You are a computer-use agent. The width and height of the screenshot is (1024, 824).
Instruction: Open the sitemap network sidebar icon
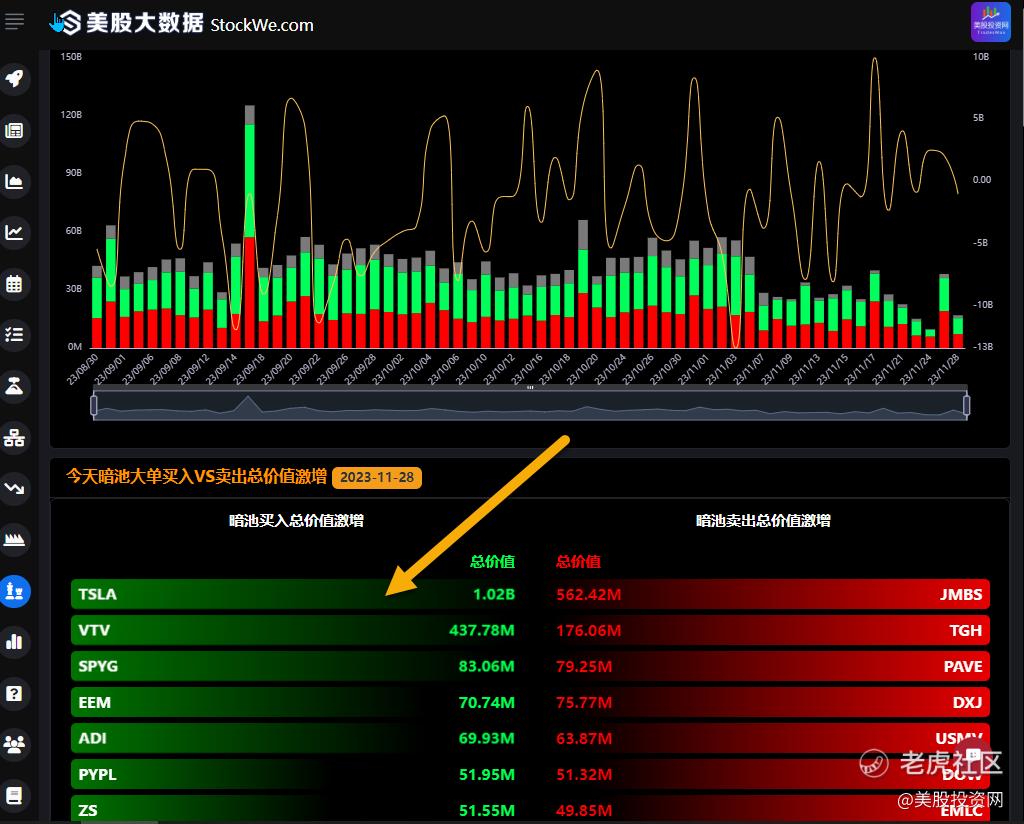pos(14,437)
